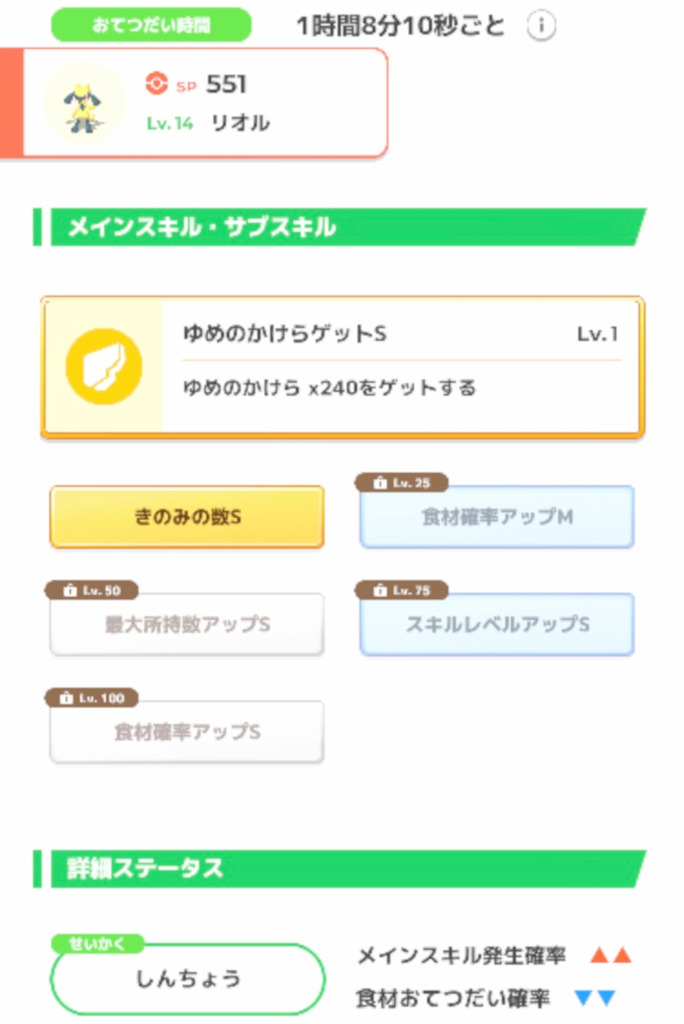
Task: Tap the info icon beside helping time
Action: pos(541,26)
